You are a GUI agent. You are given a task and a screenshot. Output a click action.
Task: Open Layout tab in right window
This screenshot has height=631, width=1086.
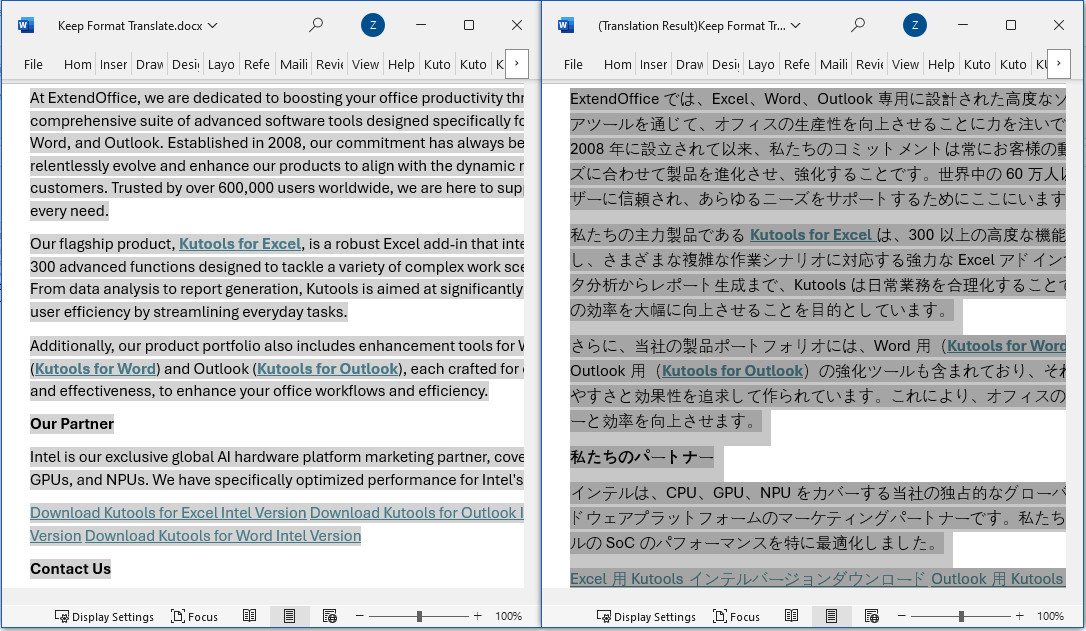click(x=761, y=64)
